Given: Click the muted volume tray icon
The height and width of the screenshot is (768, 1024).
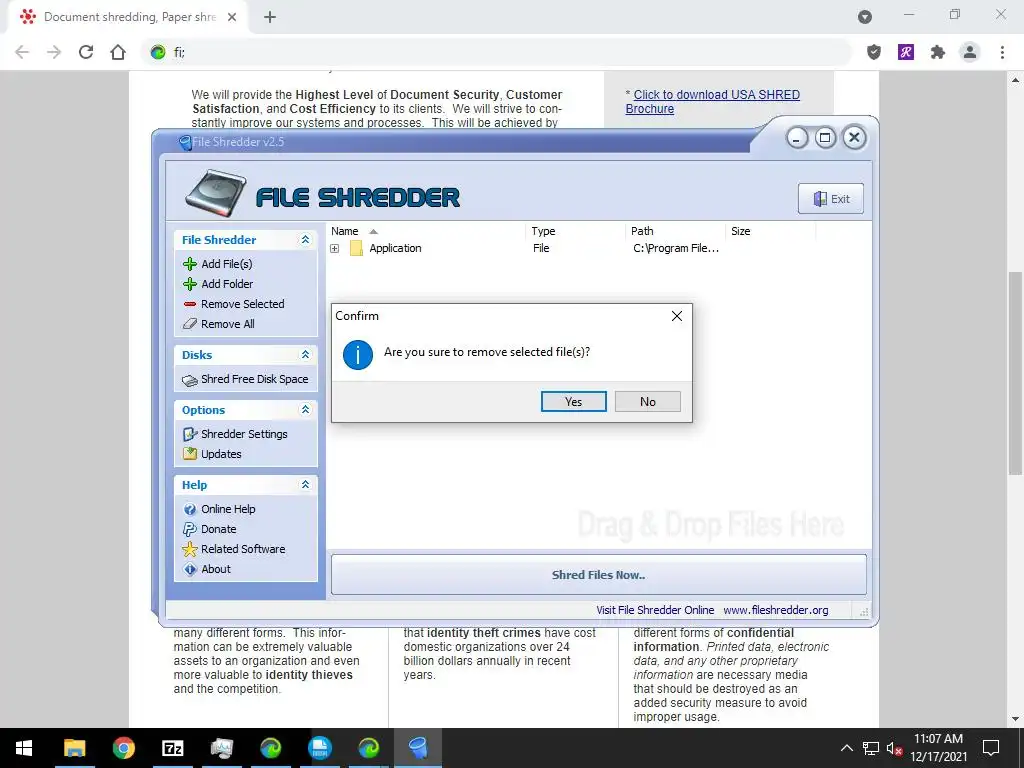Looking at the screenshot, I should click(x=894, y=748).
